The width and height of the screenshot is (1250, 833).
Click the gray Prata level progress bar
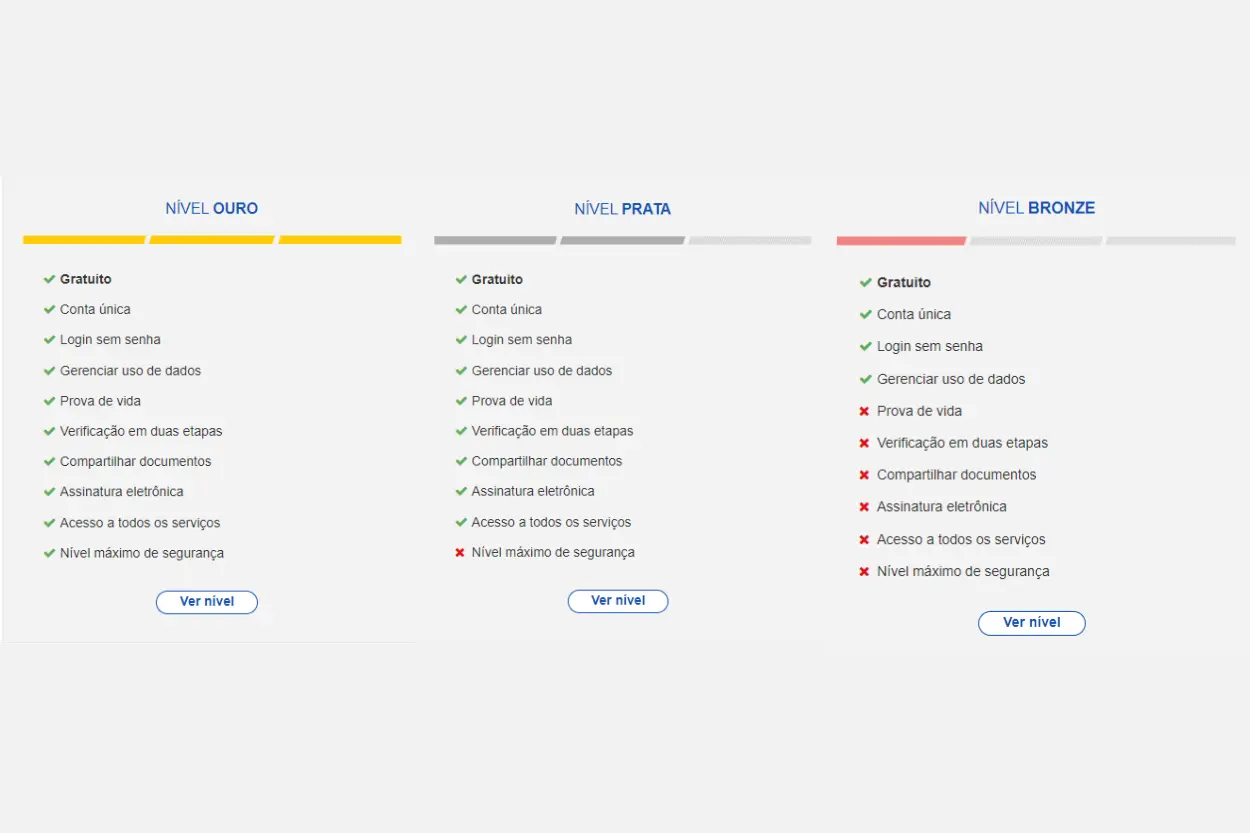(559, 241)
